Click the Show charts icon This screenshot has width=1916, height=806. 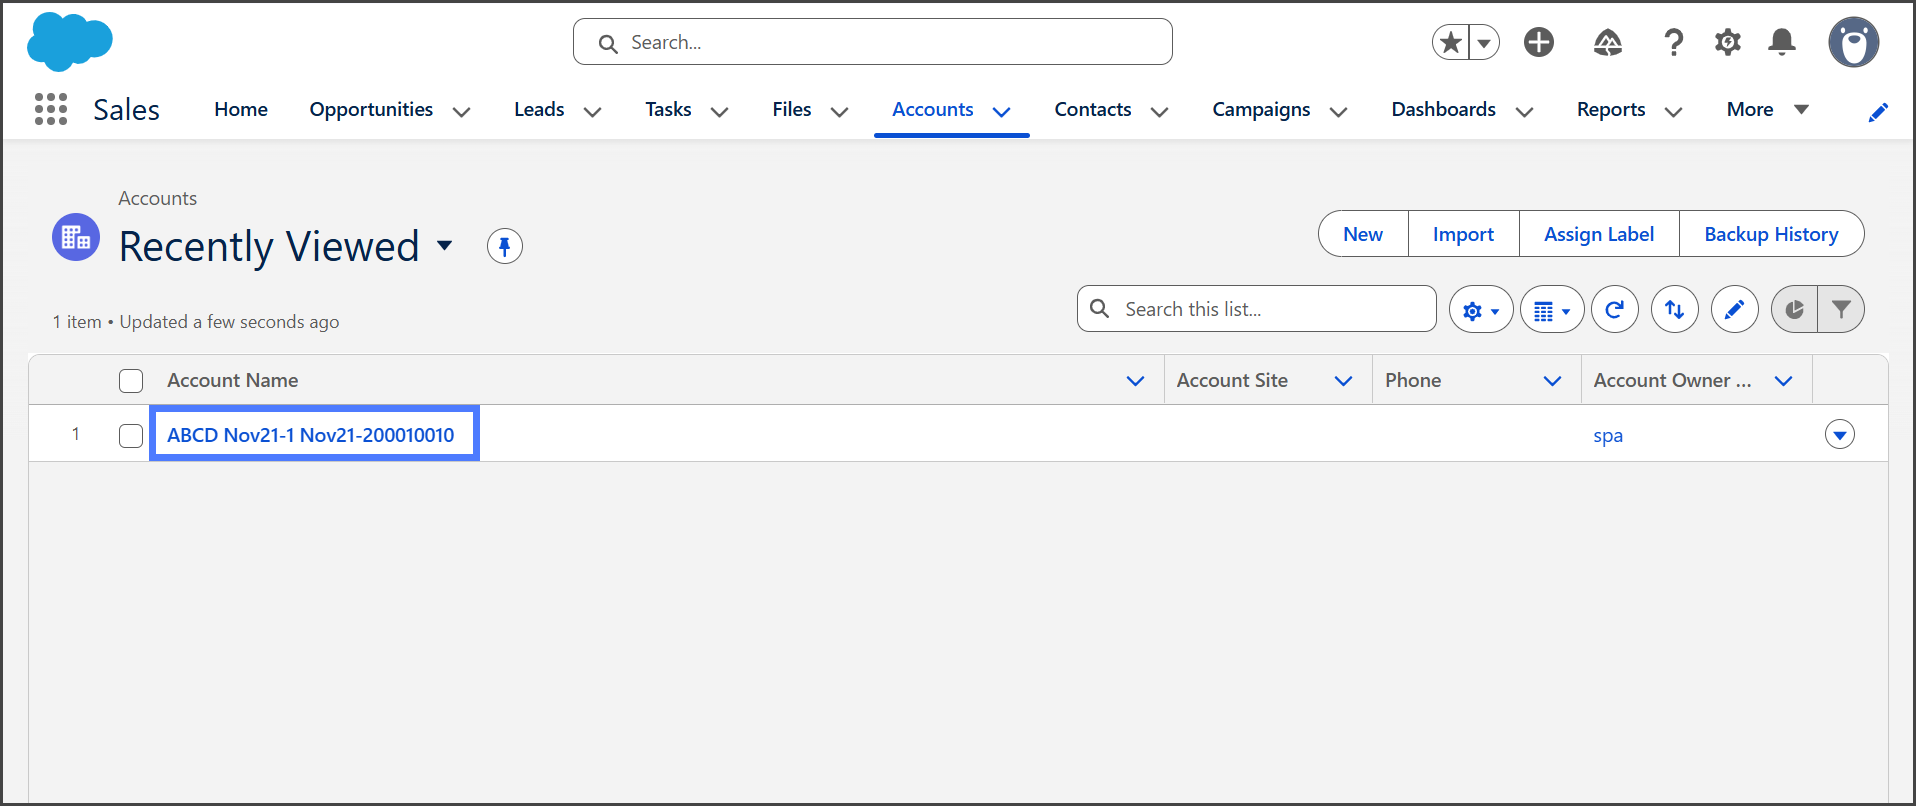tap(1794, 309)
